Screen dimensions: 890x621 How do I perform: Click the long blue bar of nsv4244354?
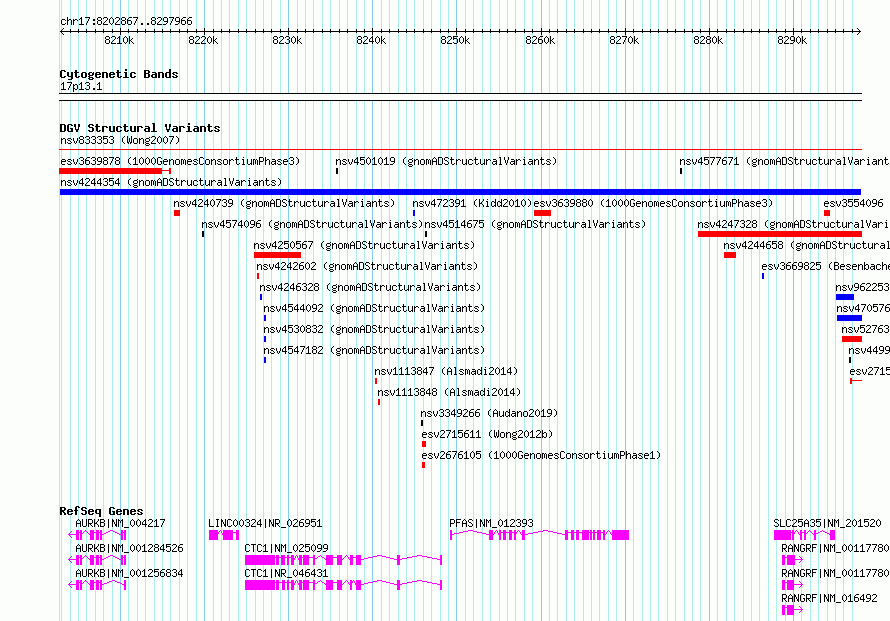[460, 192]
